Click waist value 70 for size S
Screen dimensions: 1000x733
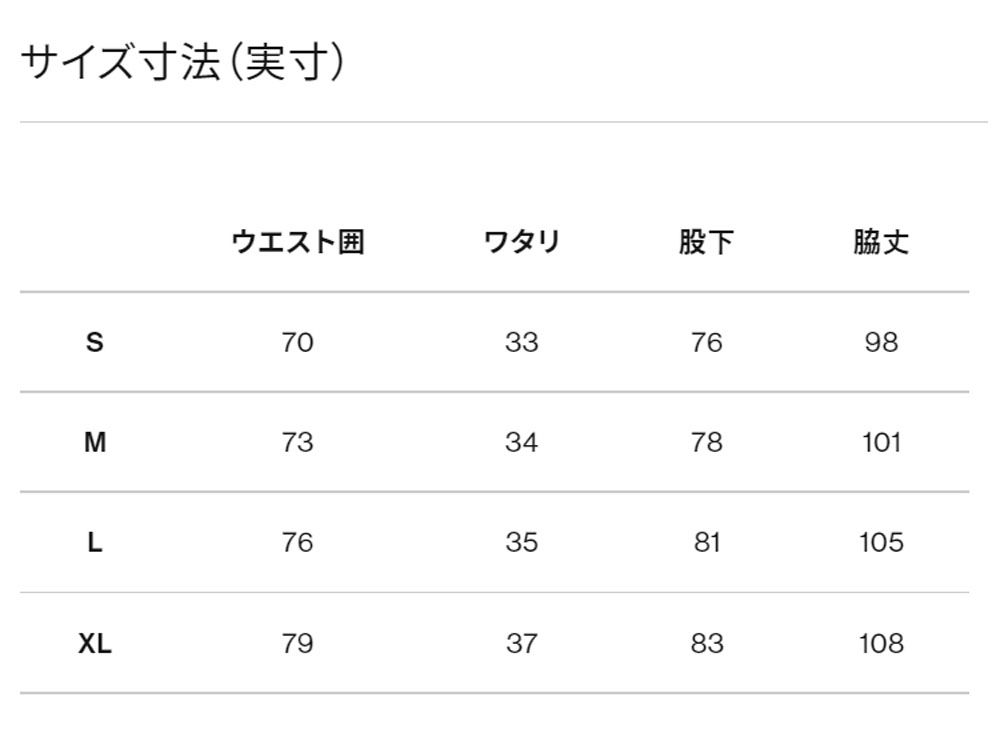(297, 343)
